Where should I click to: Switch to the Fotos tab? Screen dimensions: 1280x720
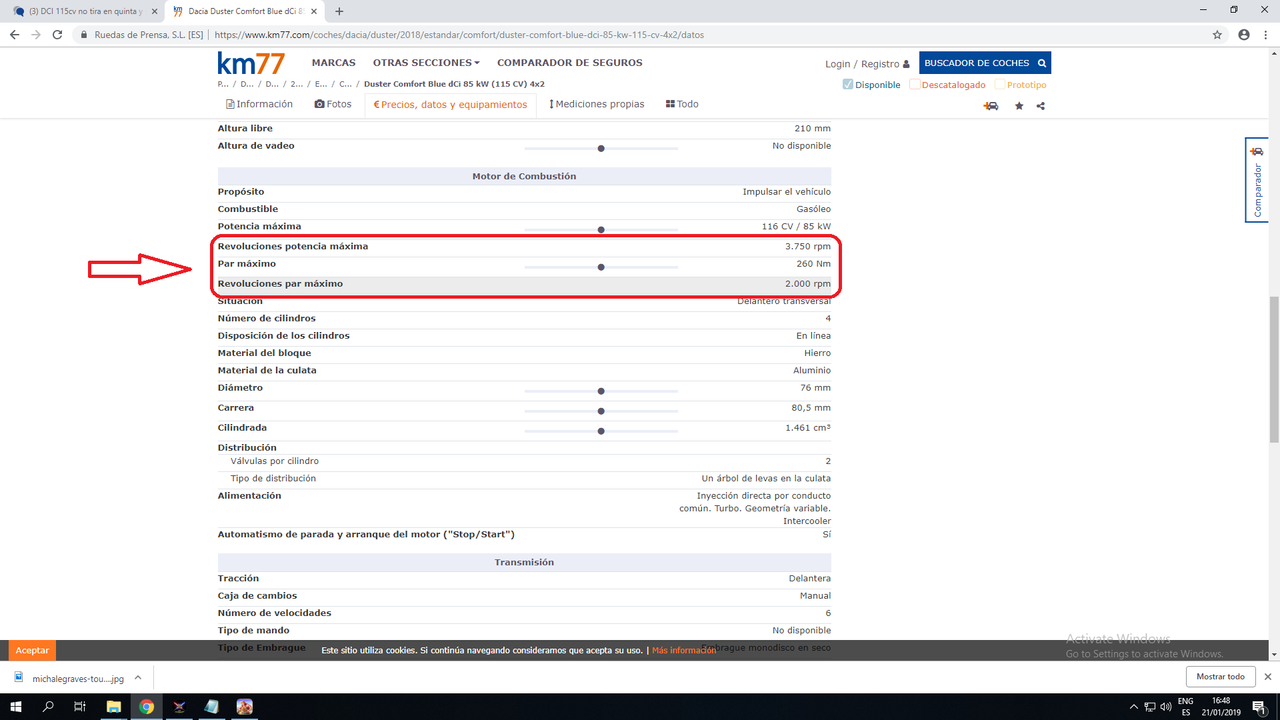coord(333,104)
